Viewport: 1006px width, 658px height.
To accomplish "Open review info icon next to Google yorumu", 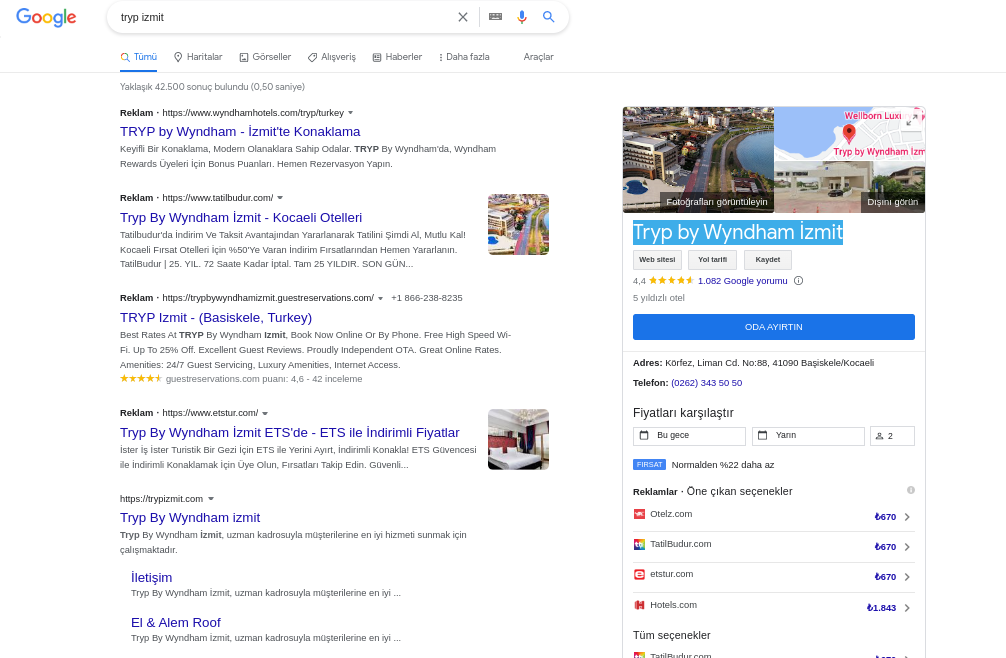I will (x=798, y=281).
